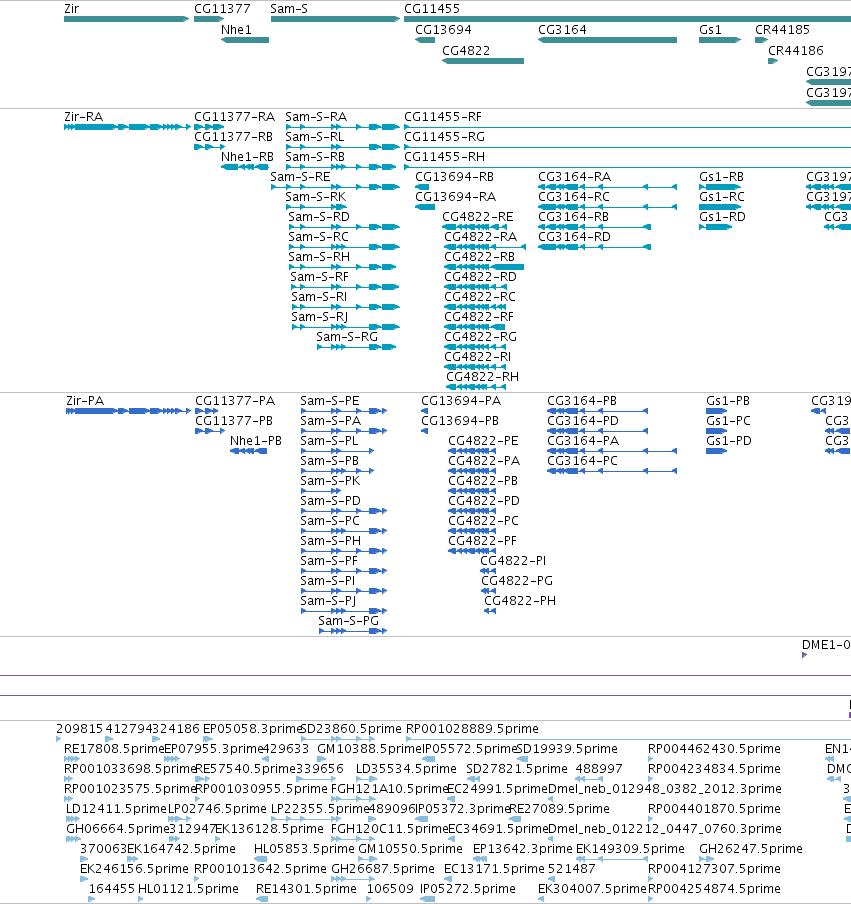Image resolution: width=851 pixels, height=904 pixels.
Task: Click the SD23860.5prime EST label
Action: coord(351,729)
